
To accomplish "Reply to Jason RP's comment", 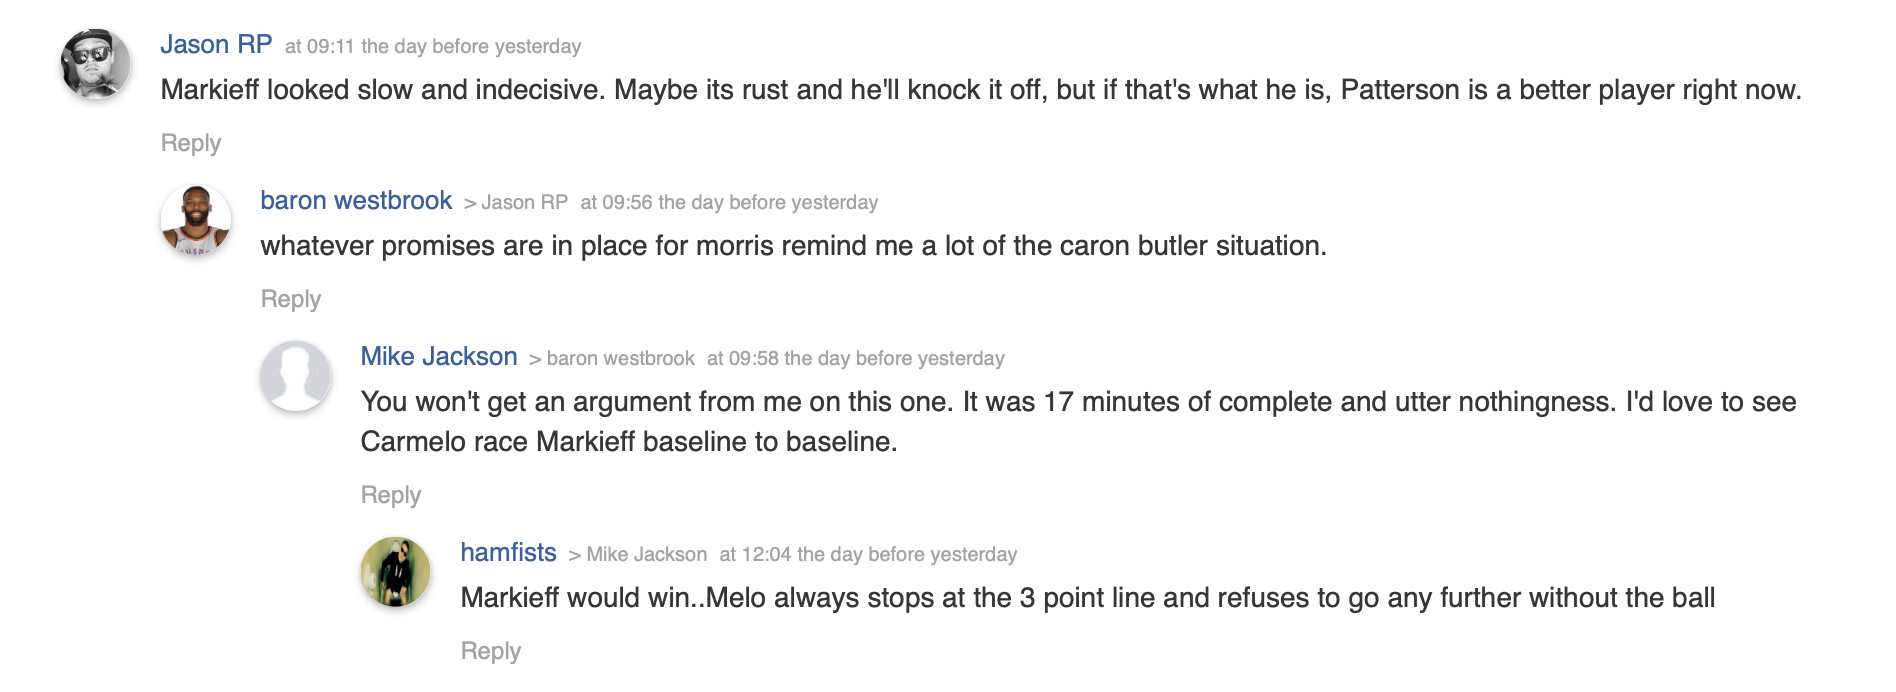I will [x=191, y=143].
